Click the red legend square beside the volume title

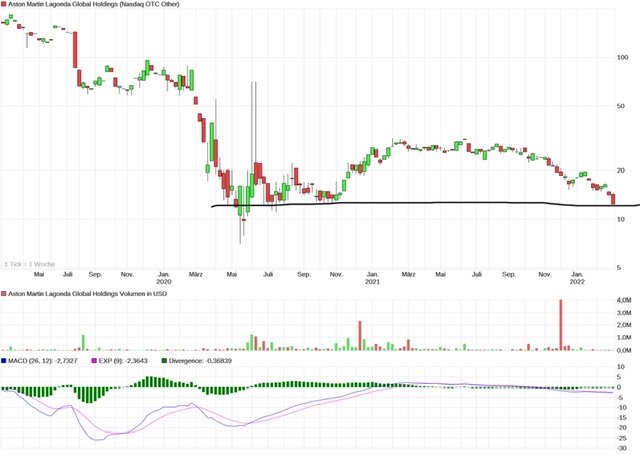point(4,294)
